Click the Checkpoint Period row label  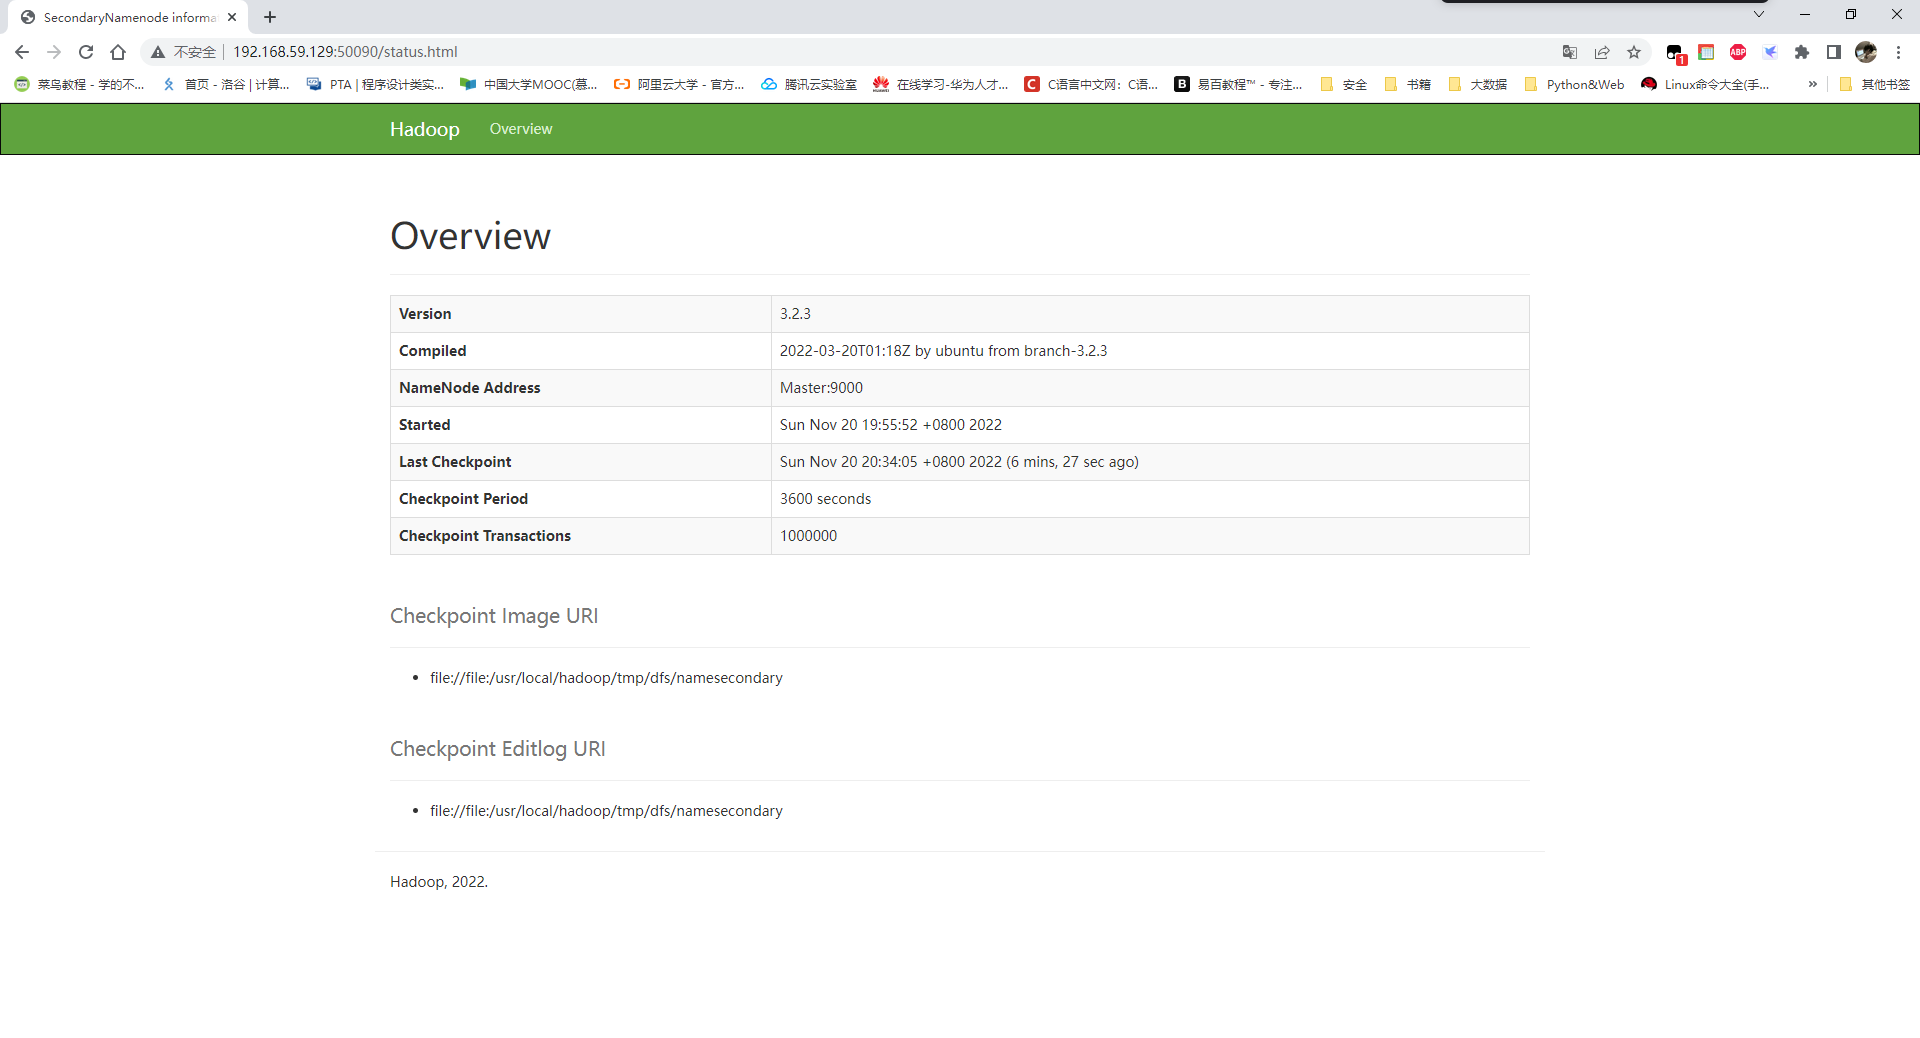pyautogui.click(x=463, y=499)
